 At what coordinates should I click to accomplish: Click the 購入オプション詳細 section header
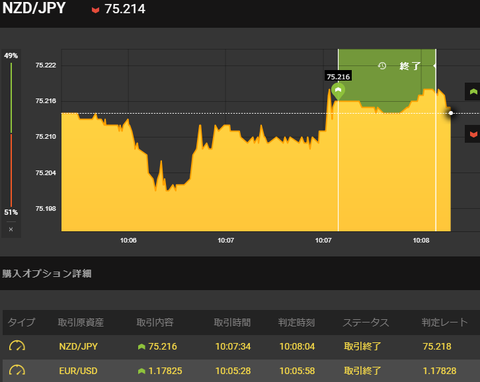click(47, 274)
